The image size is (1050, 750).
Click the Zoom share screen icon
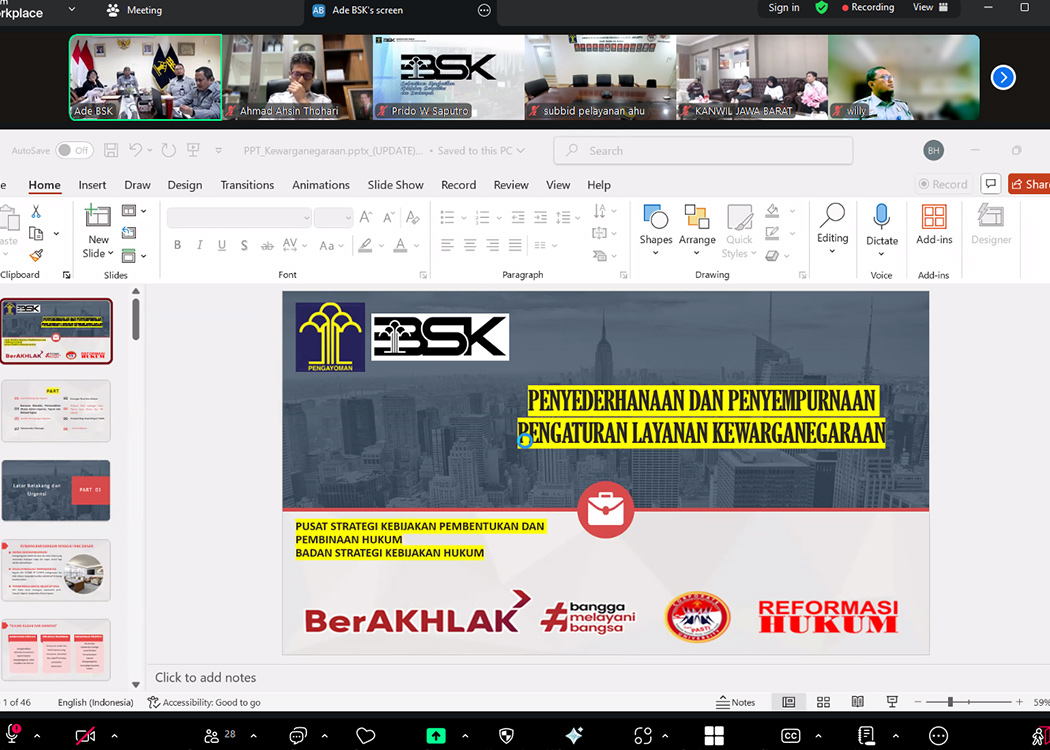point(436,735)
